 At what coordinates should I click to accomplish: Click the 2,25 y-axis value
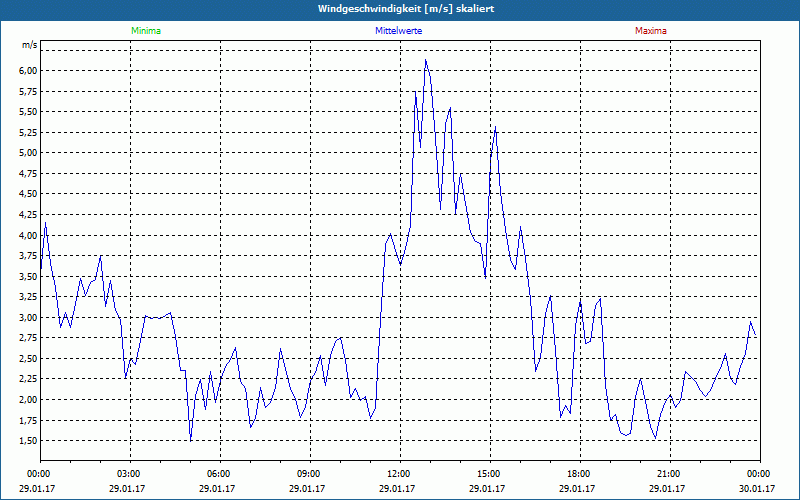(29, 379)
